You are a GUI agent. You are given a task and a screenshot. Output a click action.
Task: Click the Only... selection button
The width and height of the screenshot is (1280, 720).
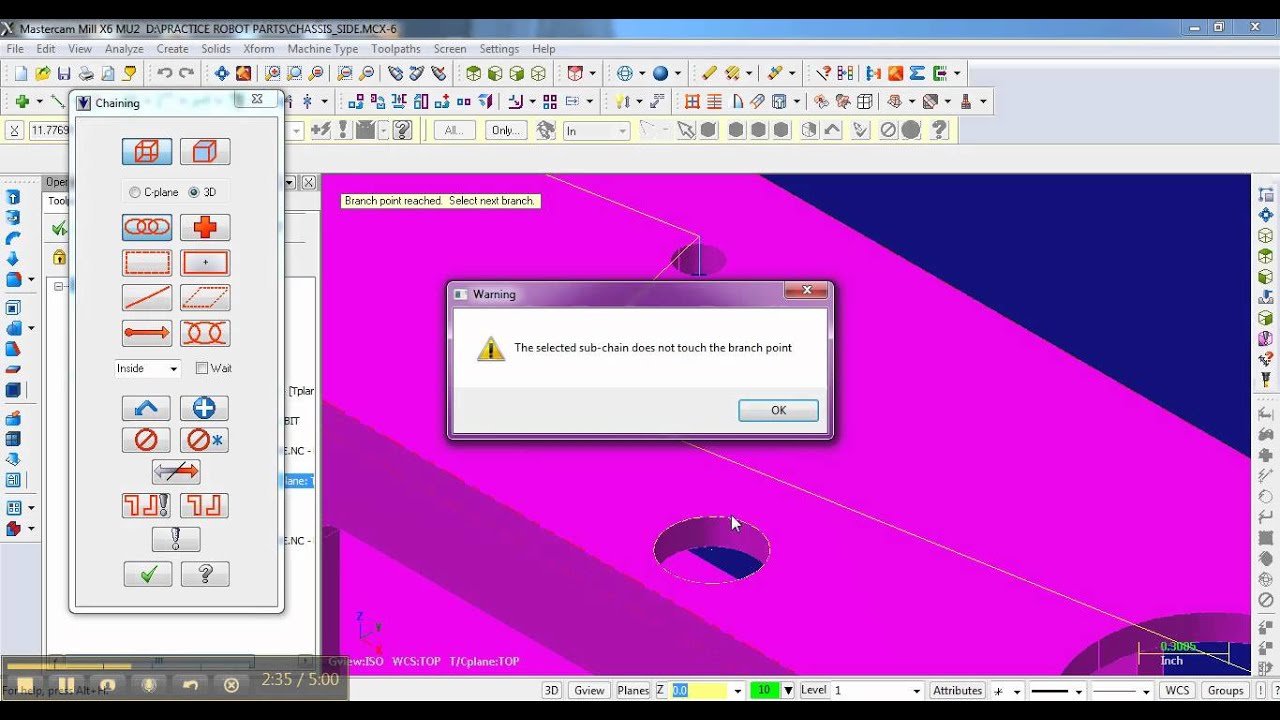[x=506, y=130]
